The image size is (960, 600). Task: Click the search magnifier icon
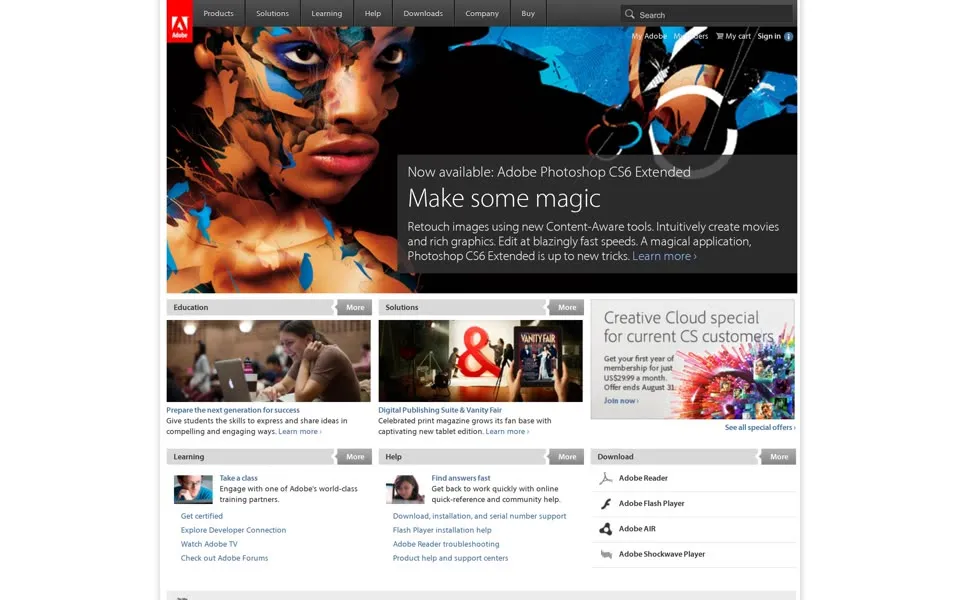click(x=629, y=13)
